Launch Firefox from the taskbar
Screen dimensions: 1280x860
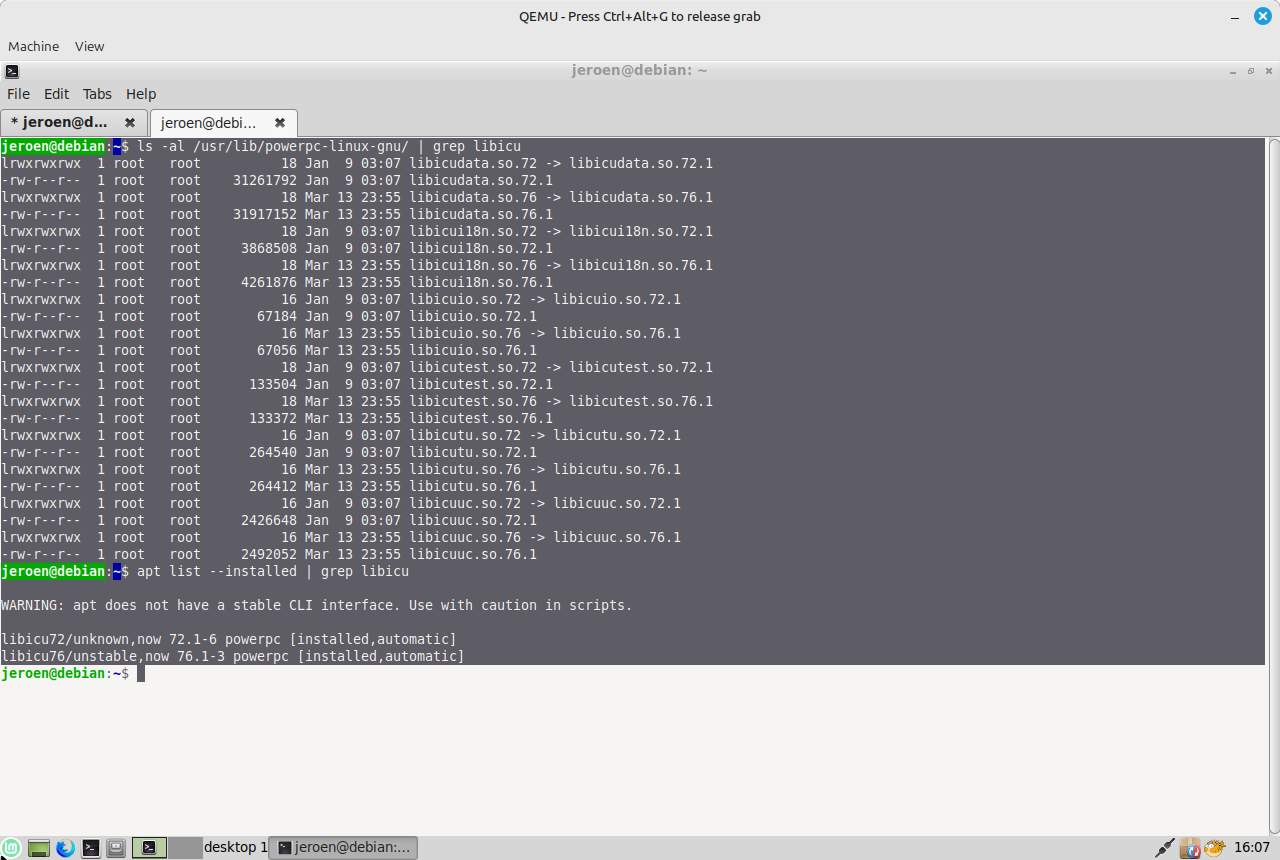point(65,848)
